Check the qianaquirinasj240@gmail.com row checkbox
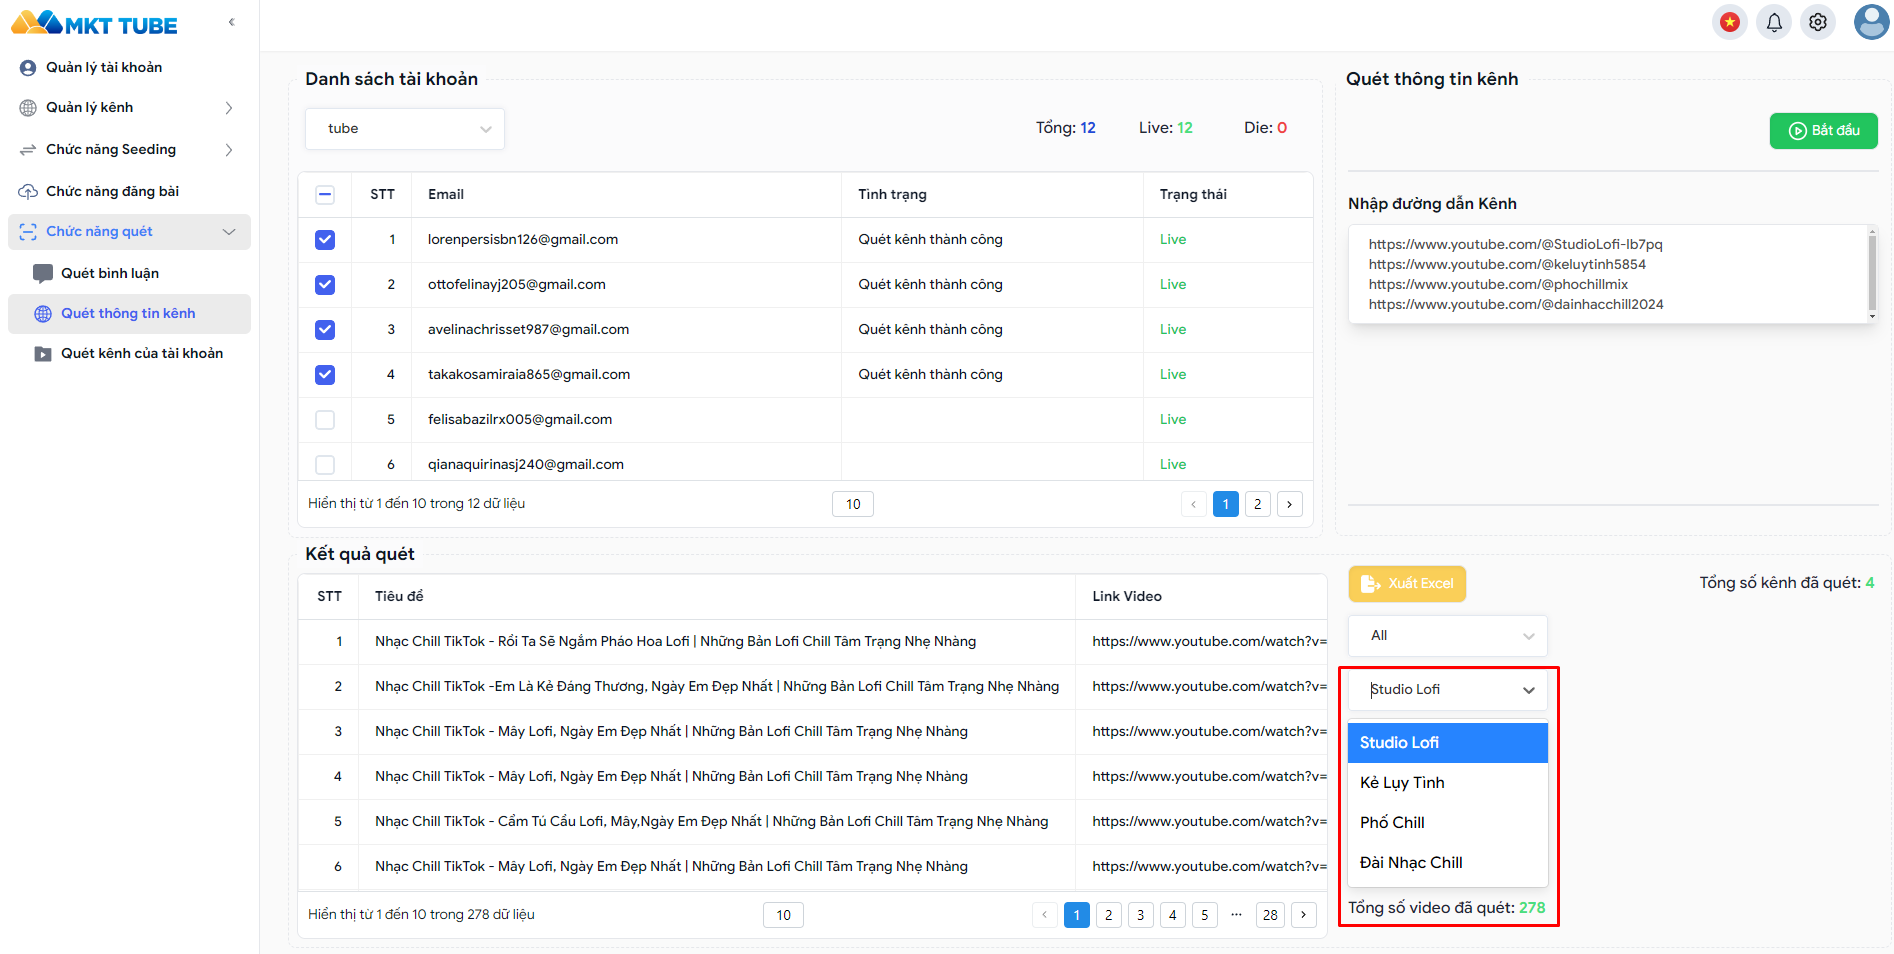This screenshot has width=1894, height=954. (325, 465)
